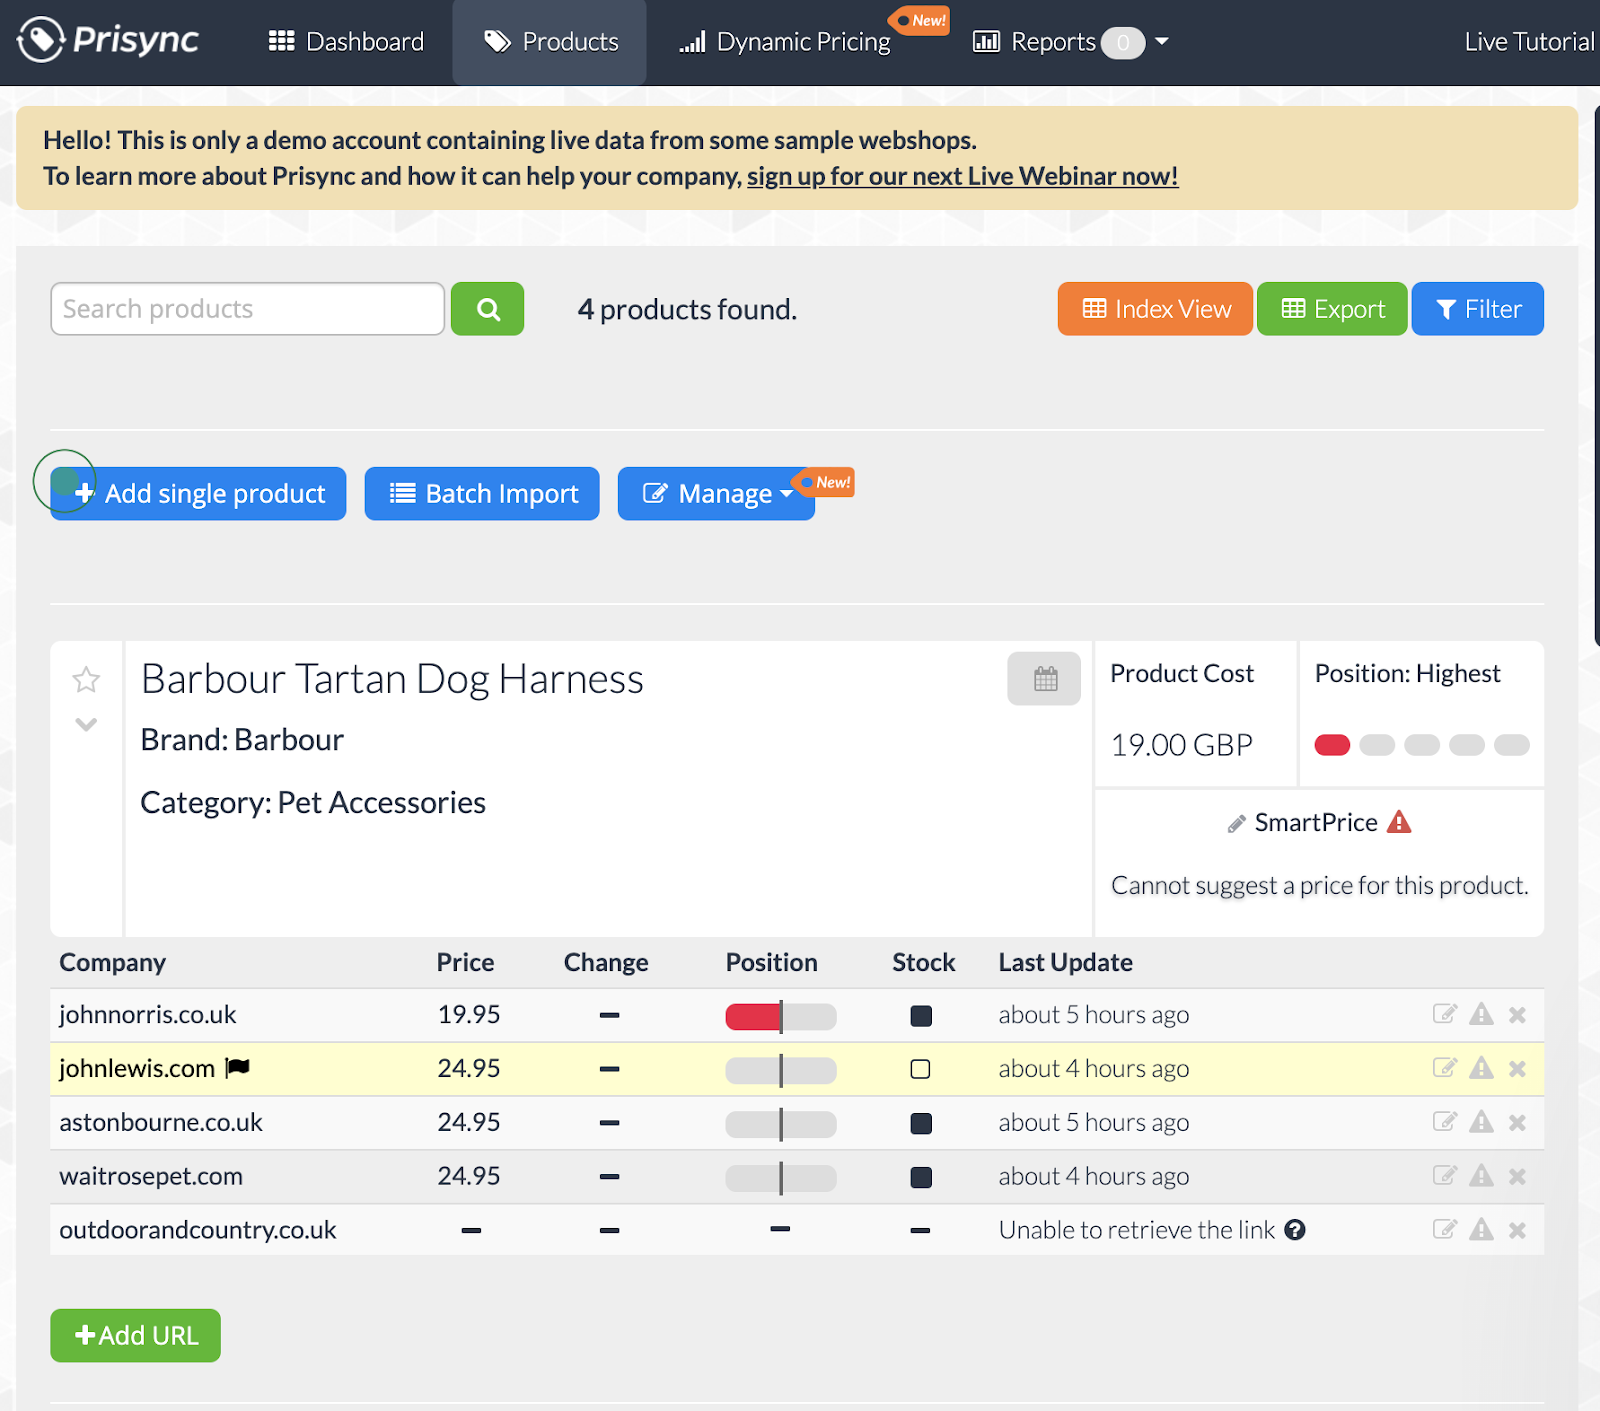Edit the johnnorris.co.uk URL entry
The image size is (1600, 1411).
point(1444,1014)
